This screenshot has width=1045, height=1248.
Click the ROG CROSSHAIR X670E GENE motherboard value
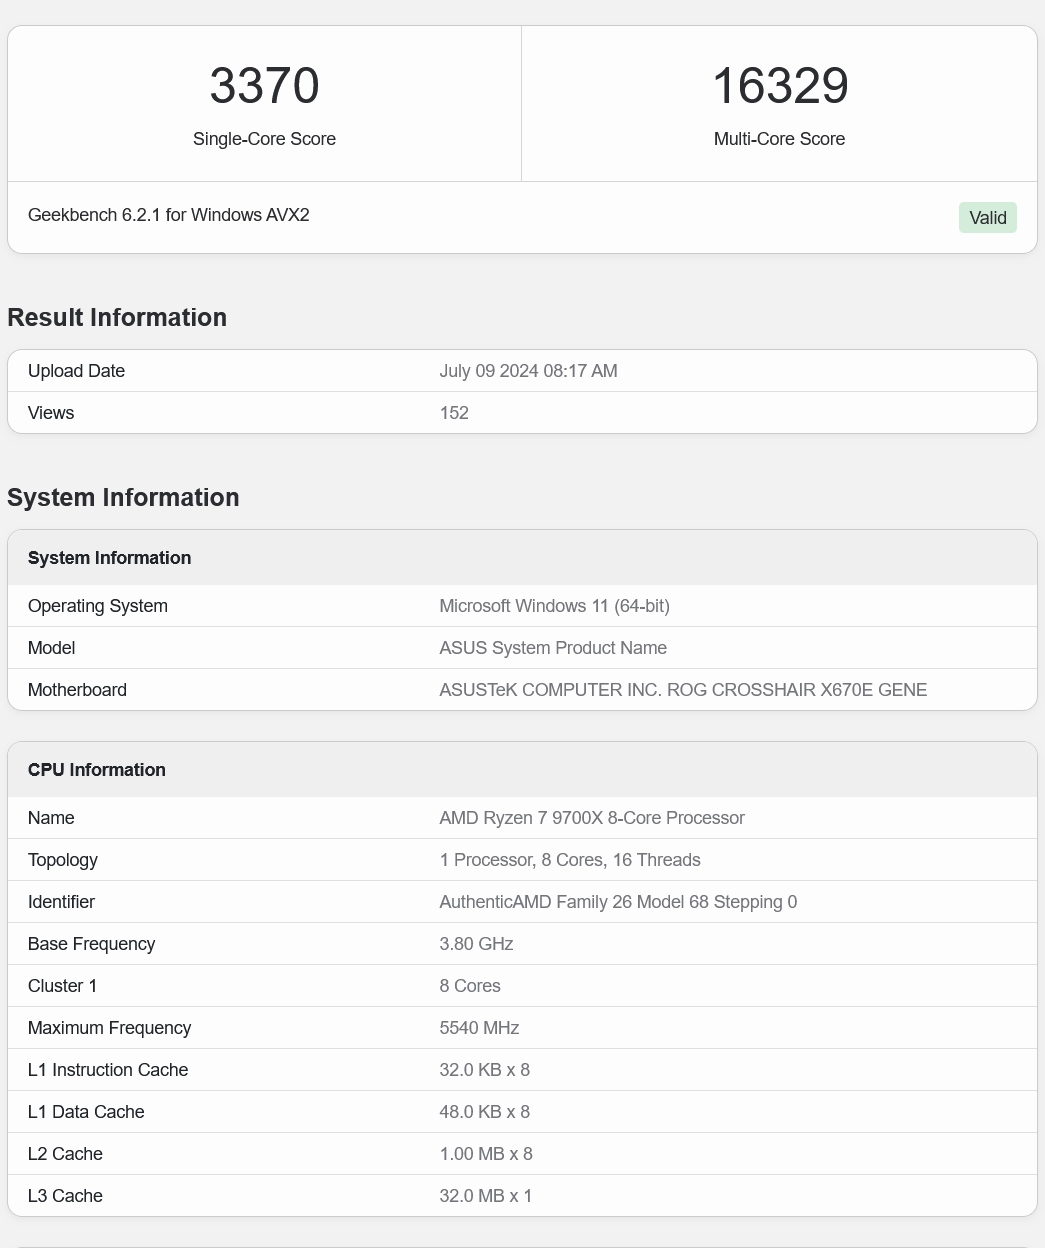pyautogui.click(x=682, y=690)
